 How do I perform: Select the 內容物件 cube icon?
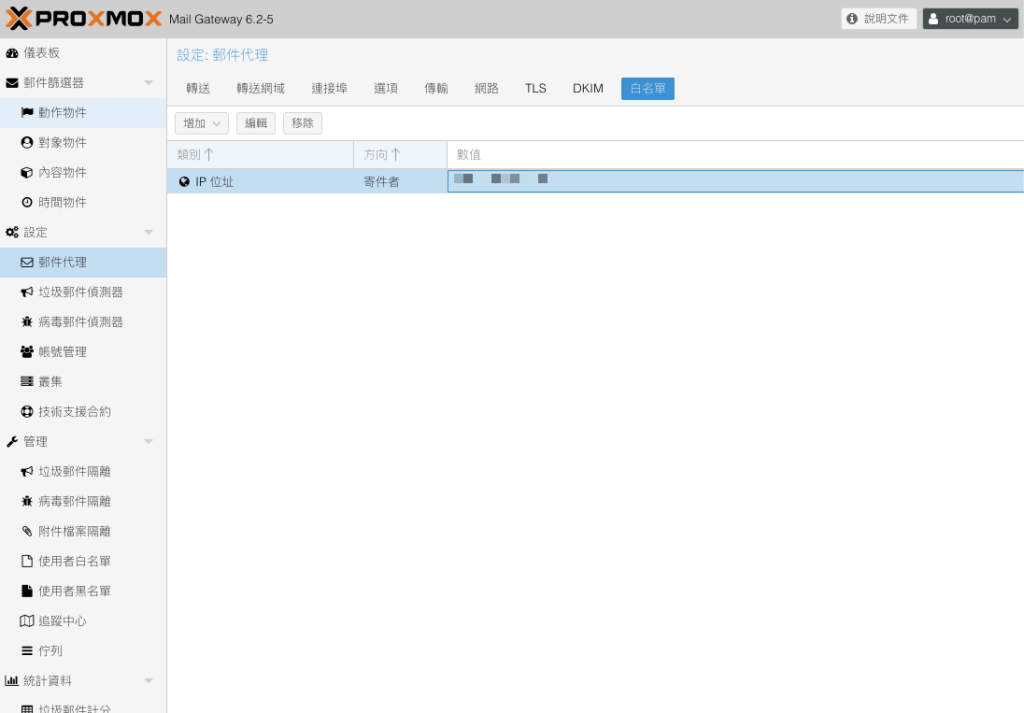click(27, 172)
